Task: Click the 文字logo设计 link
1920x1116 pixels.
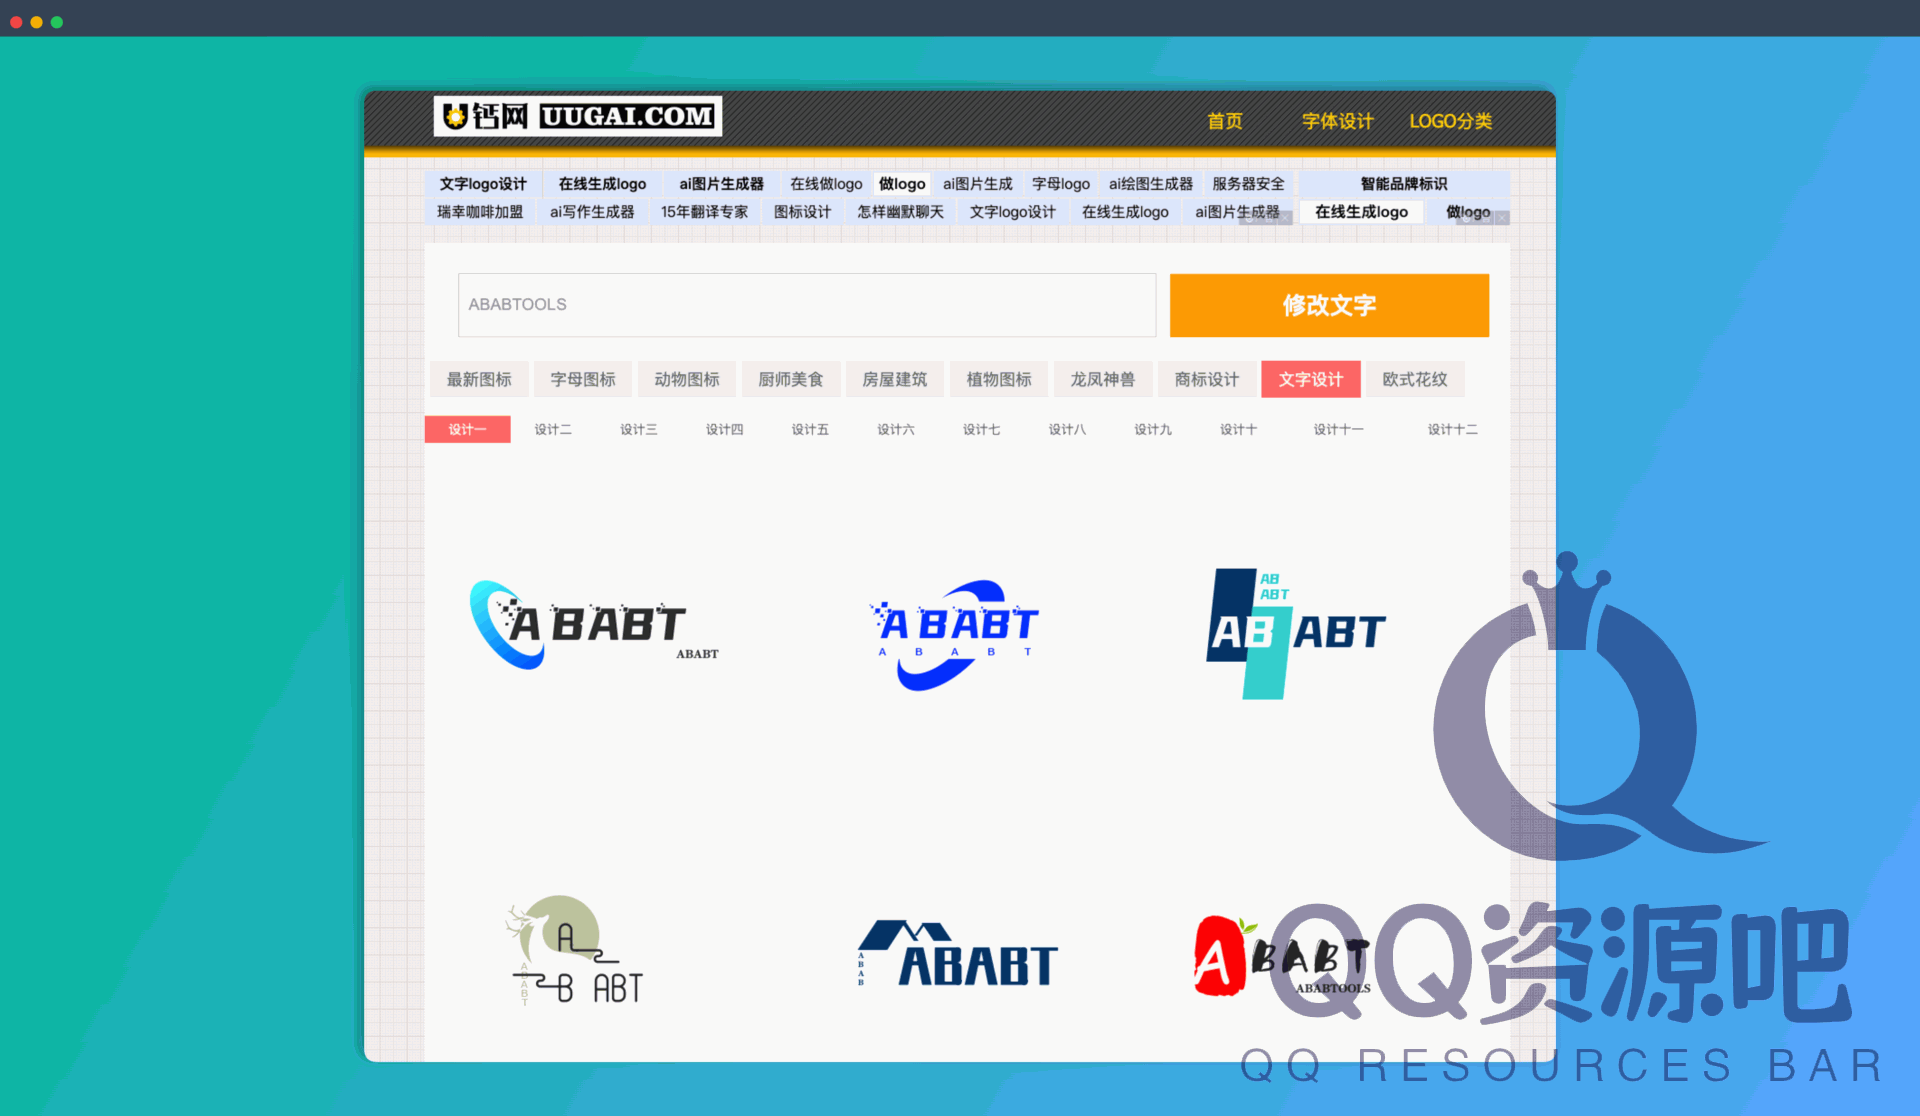Action: [483, 183]
